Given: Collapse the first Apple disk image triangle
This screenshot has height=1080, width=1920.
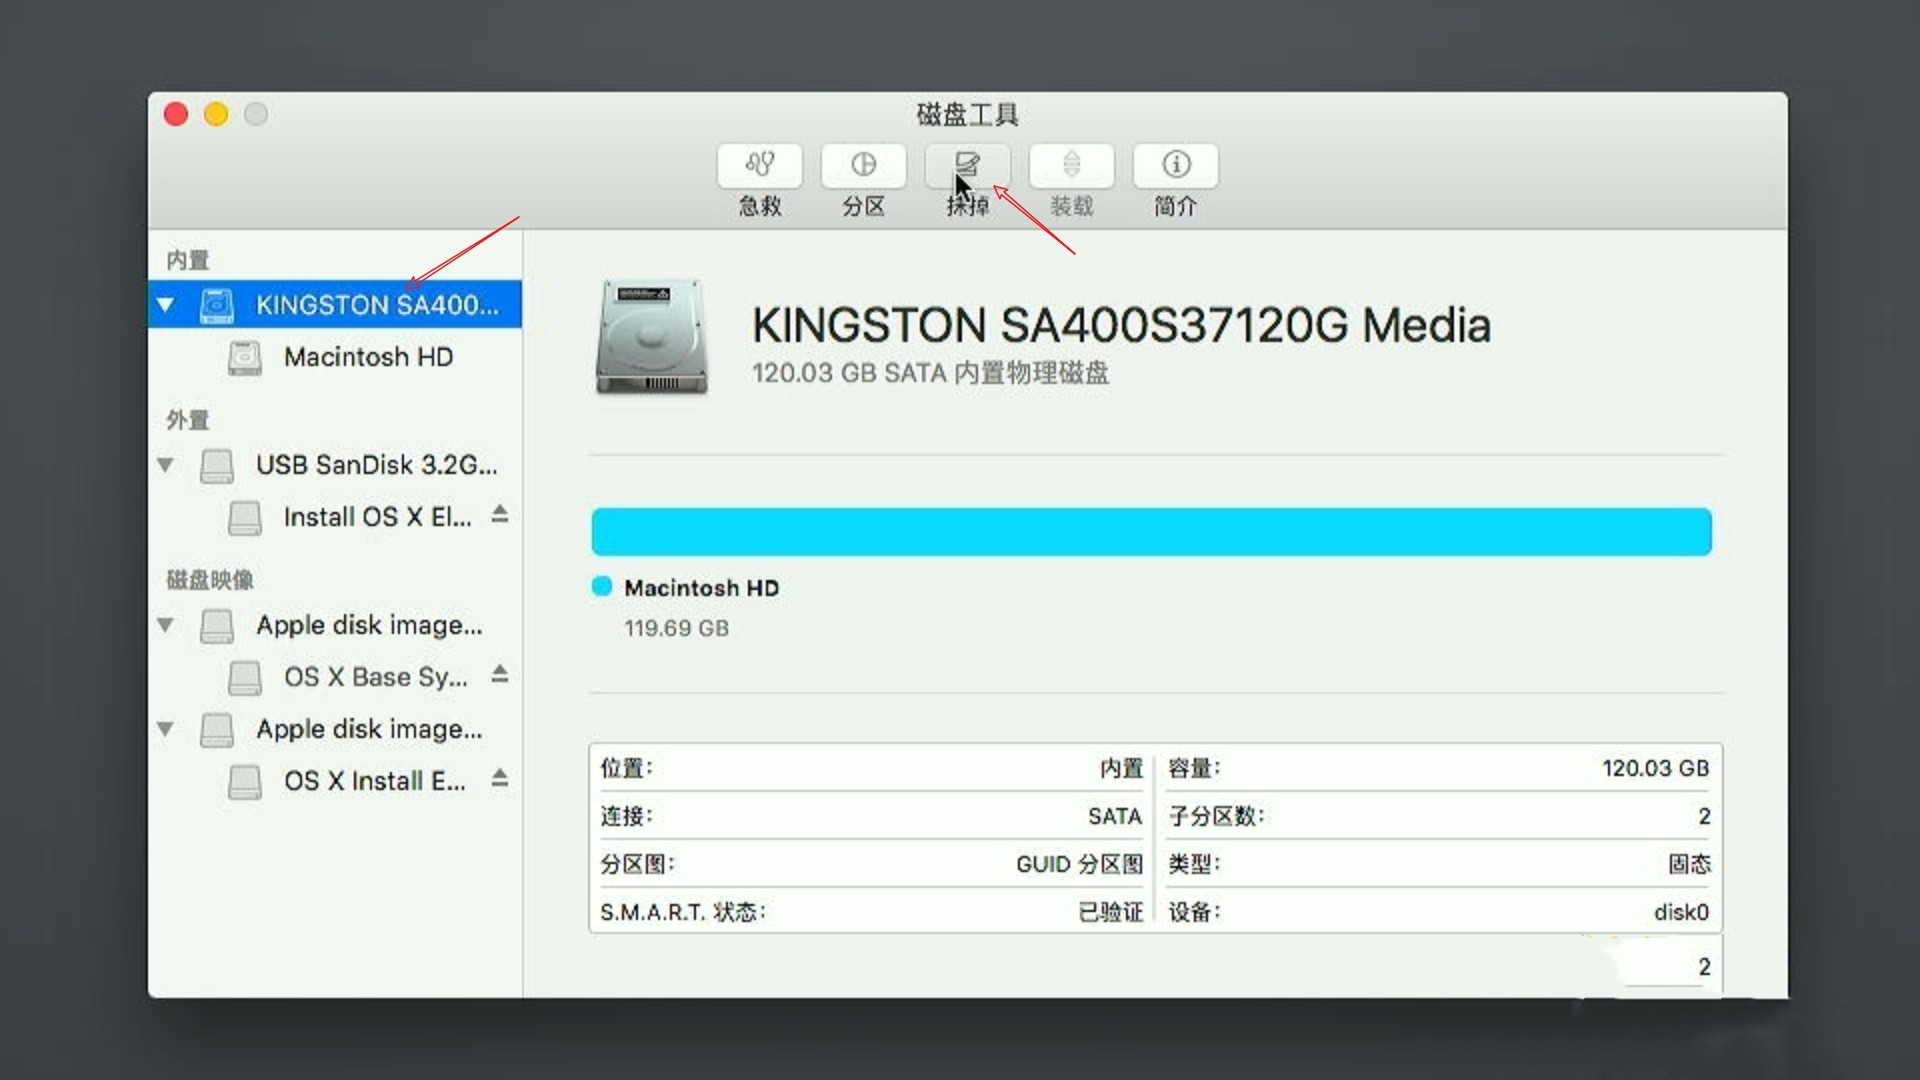Looking at the screenshot, I should [166, 625].
